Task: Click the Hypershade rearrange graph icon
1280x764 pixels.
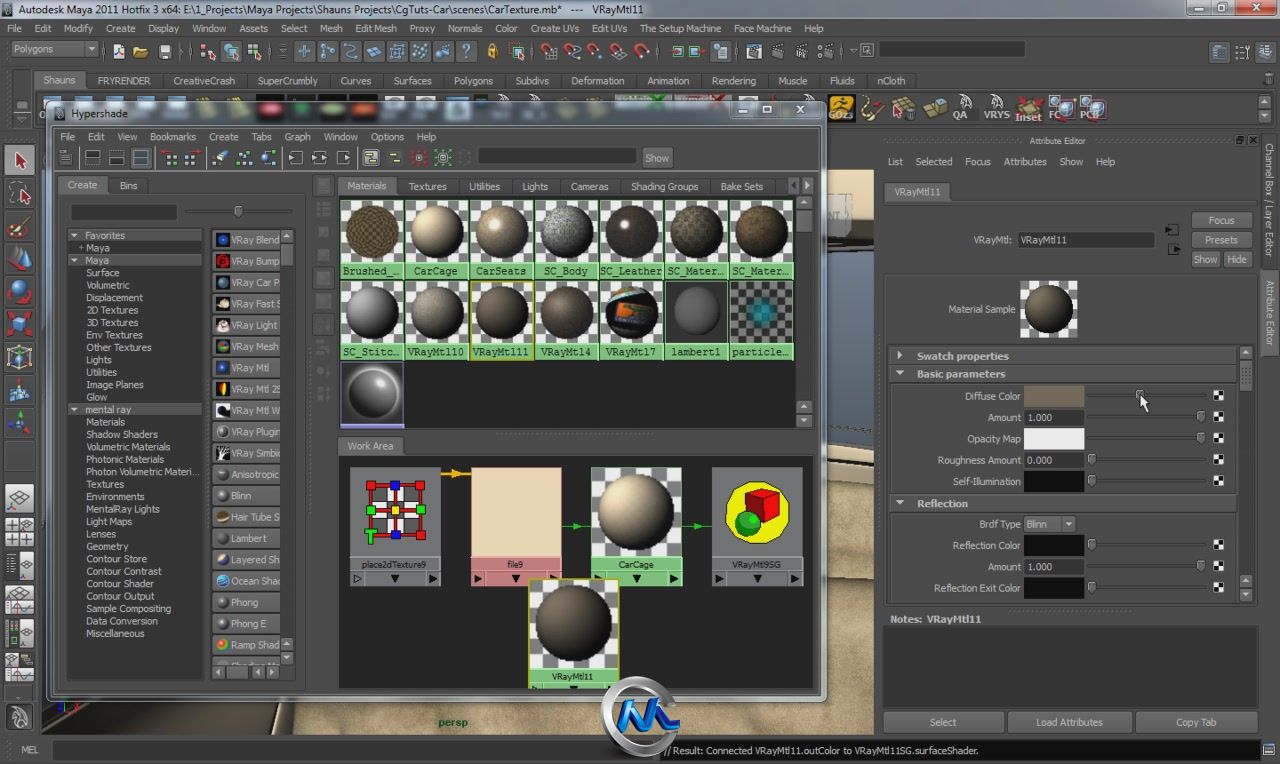Action: [x=244, y=157]
